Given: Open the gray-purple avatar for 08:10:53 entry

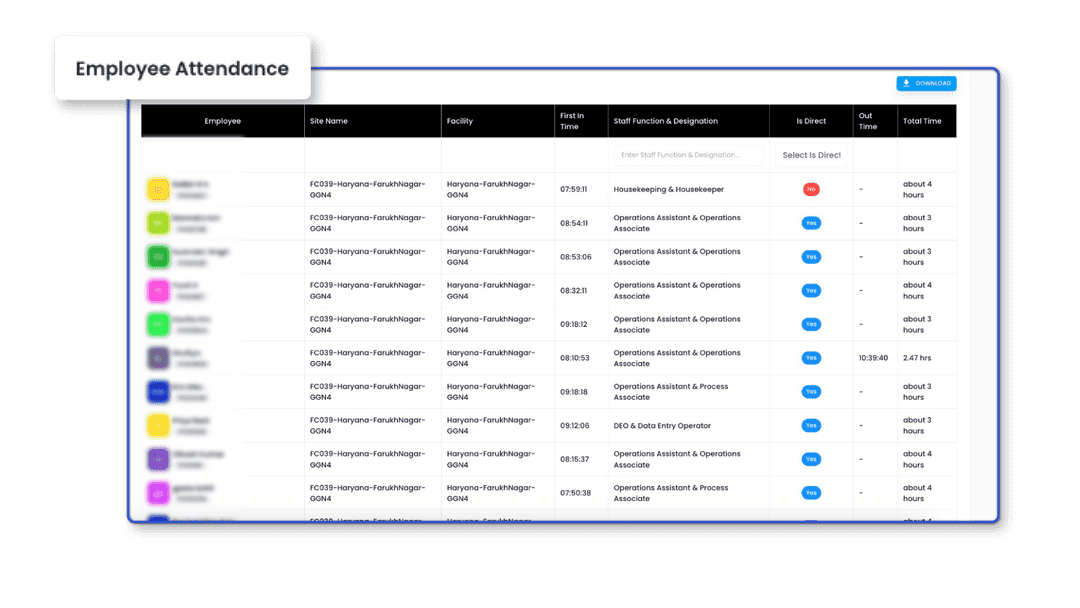Looking at the screenshot, I should pos(158,358).
